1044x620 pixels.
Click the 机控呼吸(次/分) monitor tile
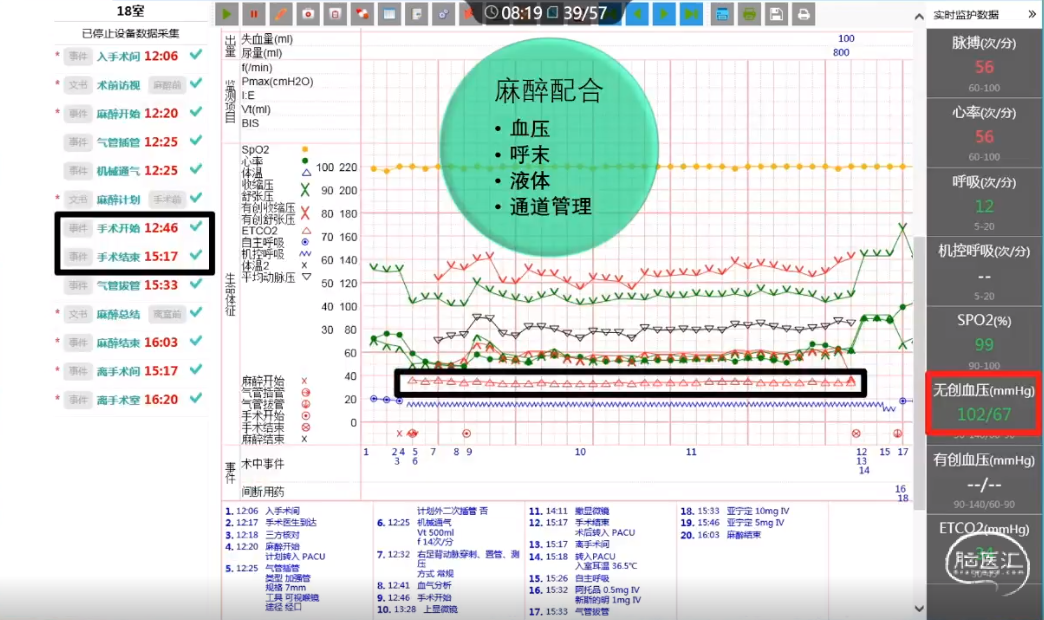pyautogui.click(x=984, y=271)
